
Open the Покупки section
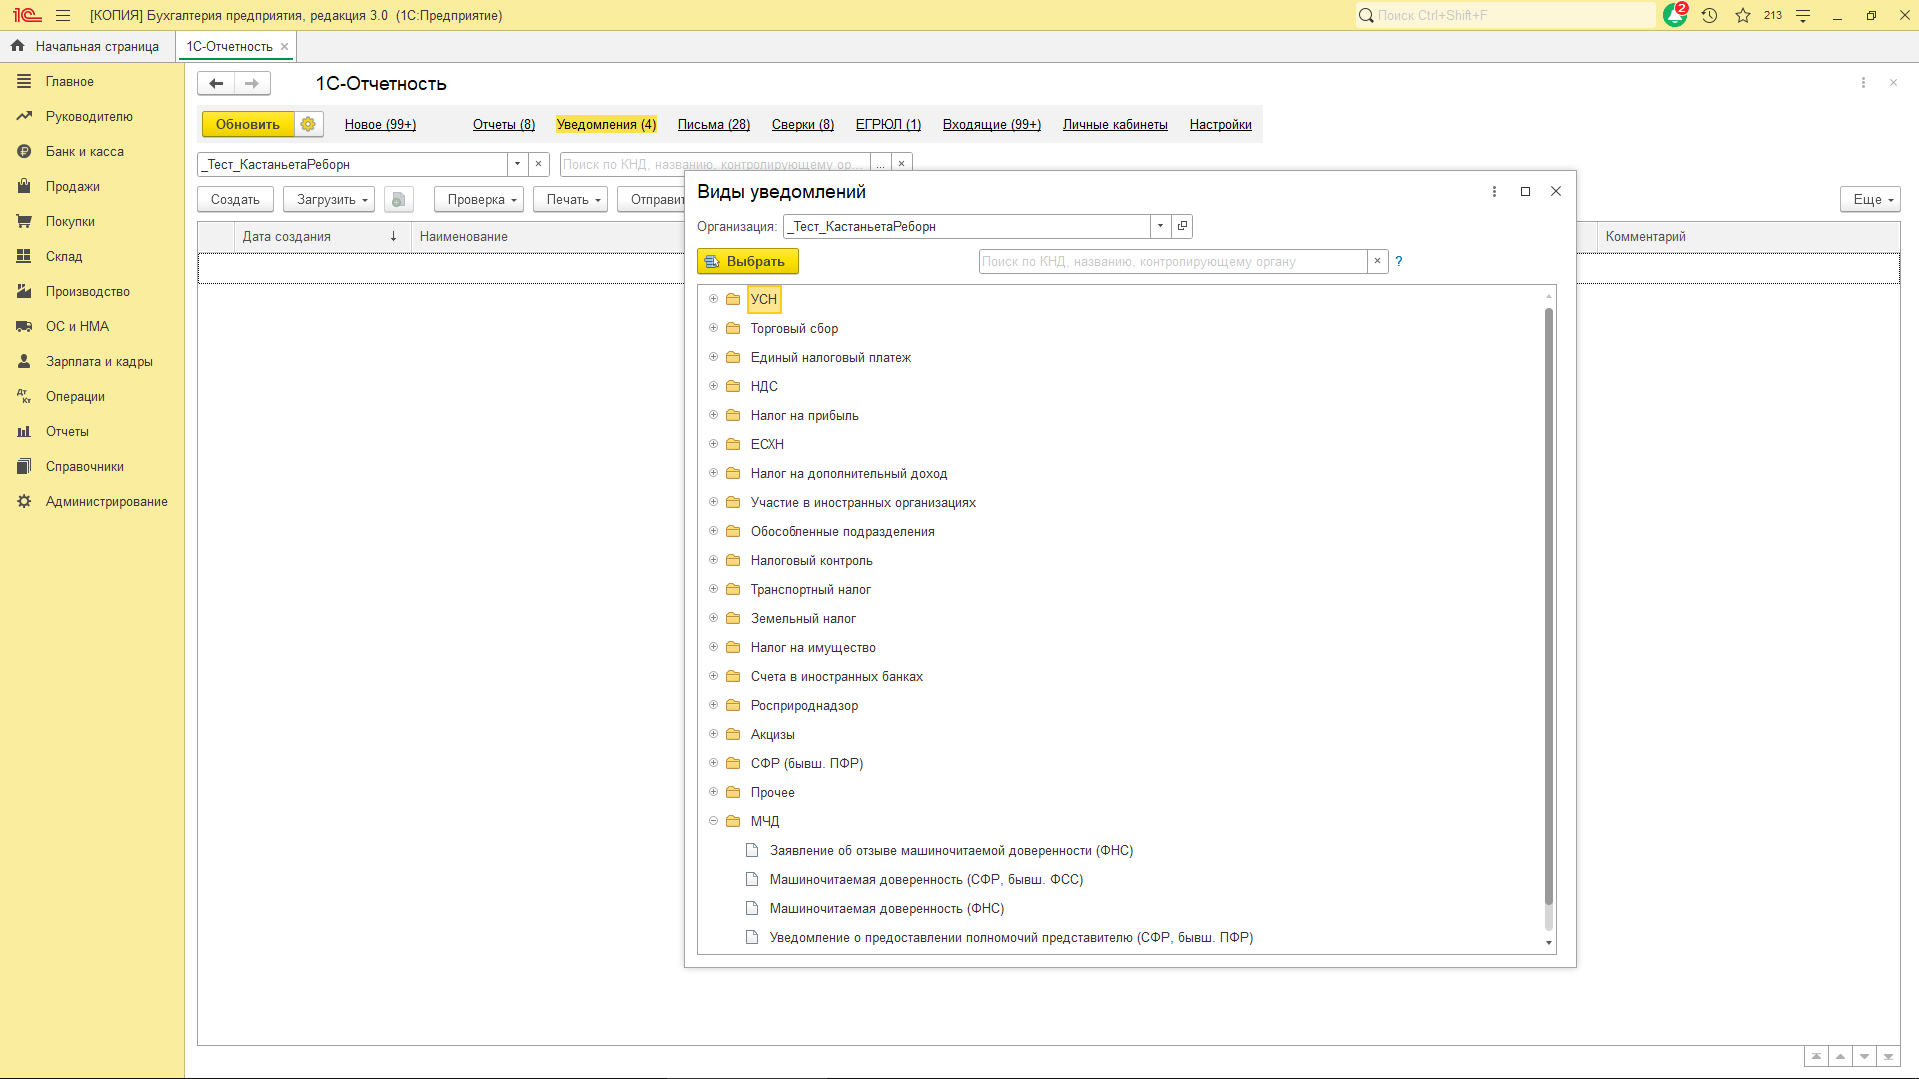(x=70, y=221)
